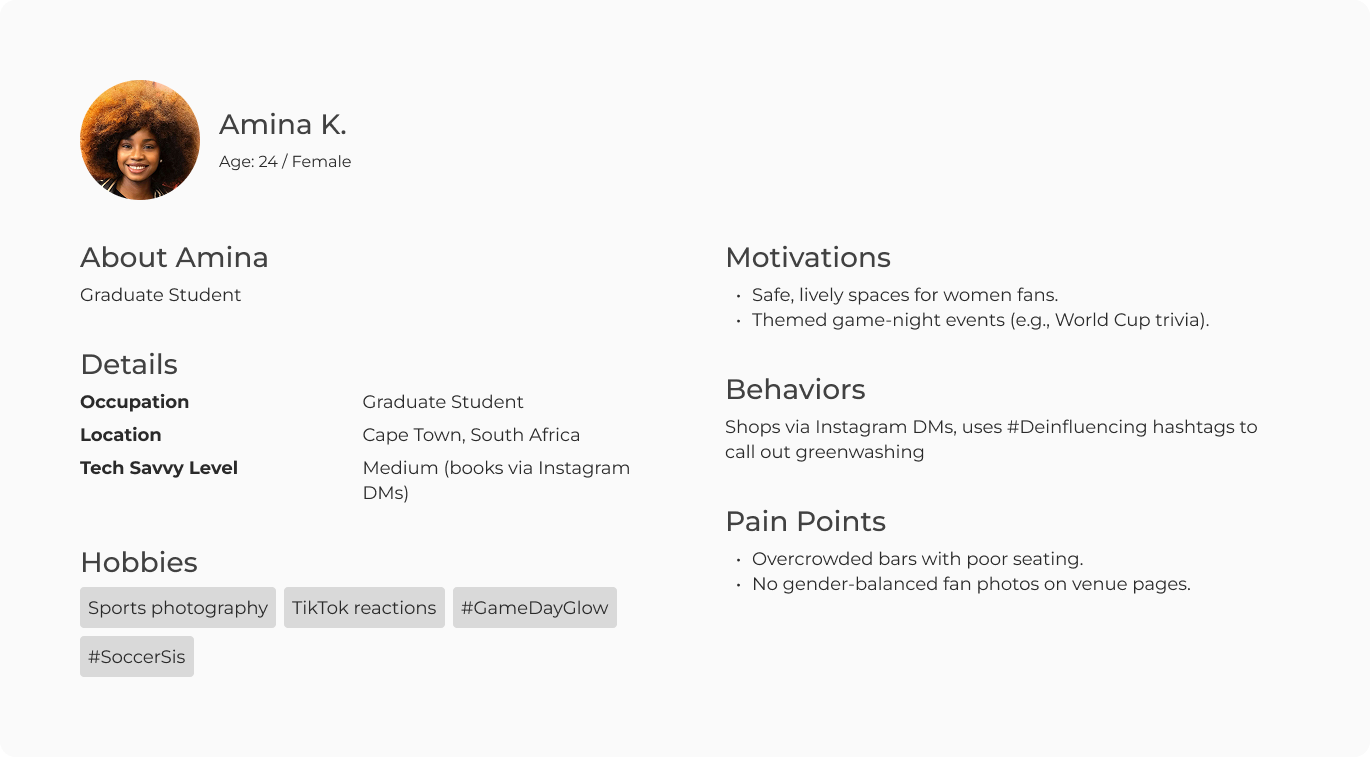Select the Amina K. name heading
The image size is (1370, 757).
tap(283, 125)
